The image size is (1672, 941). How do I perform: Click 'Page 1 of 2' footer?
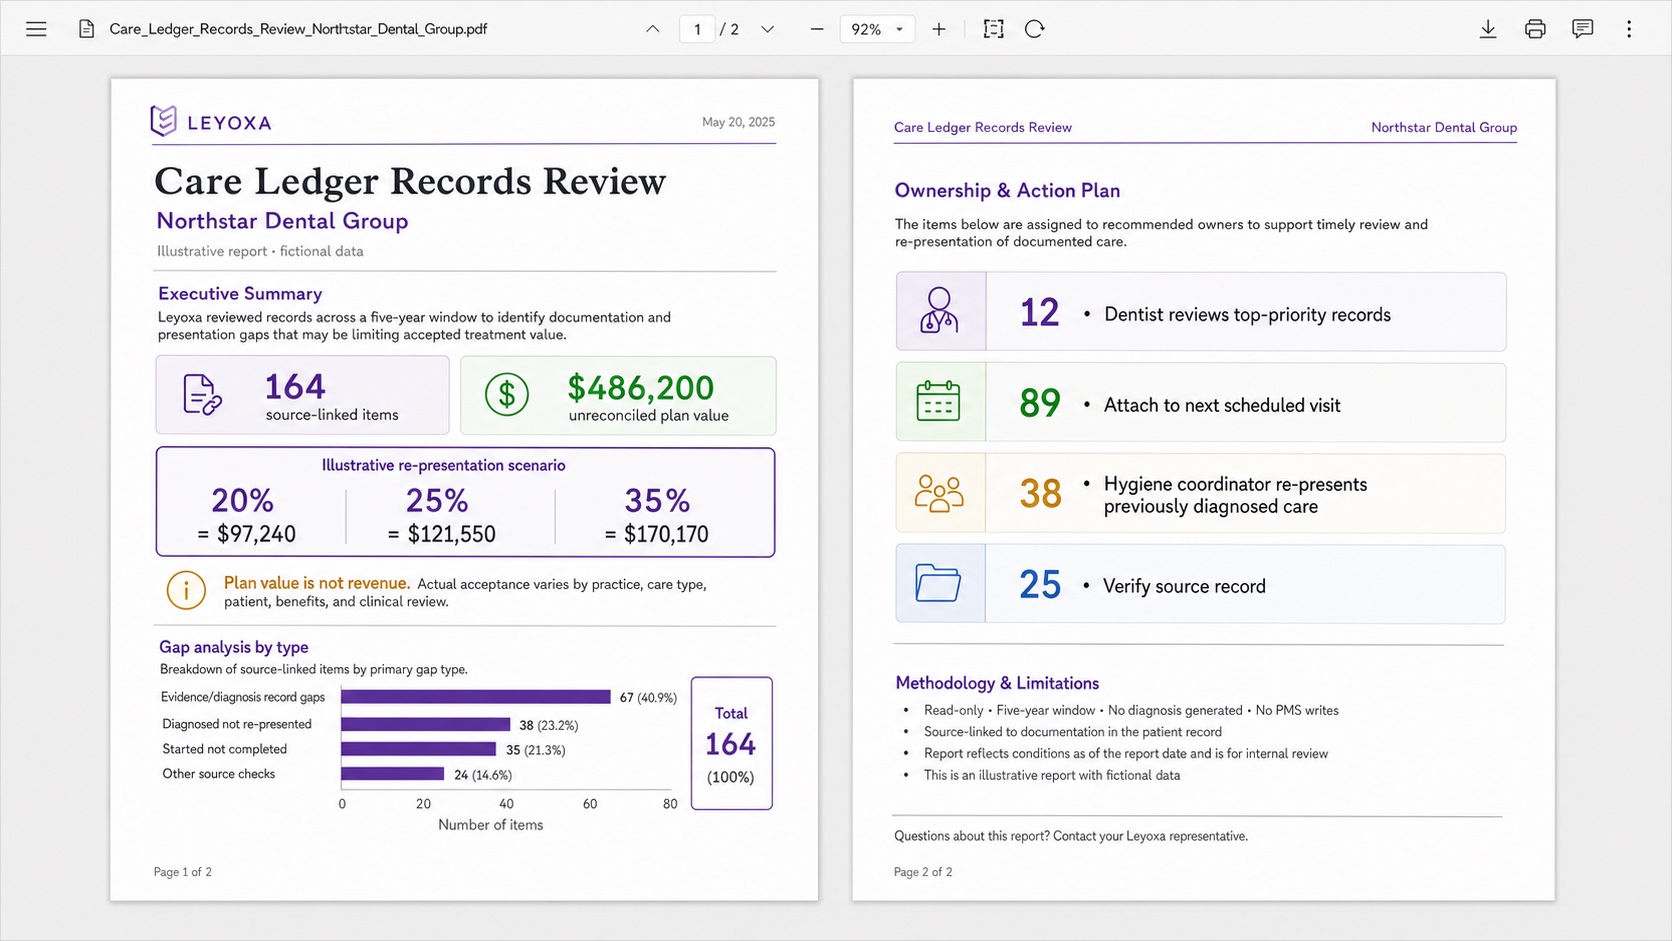[182, 872]
